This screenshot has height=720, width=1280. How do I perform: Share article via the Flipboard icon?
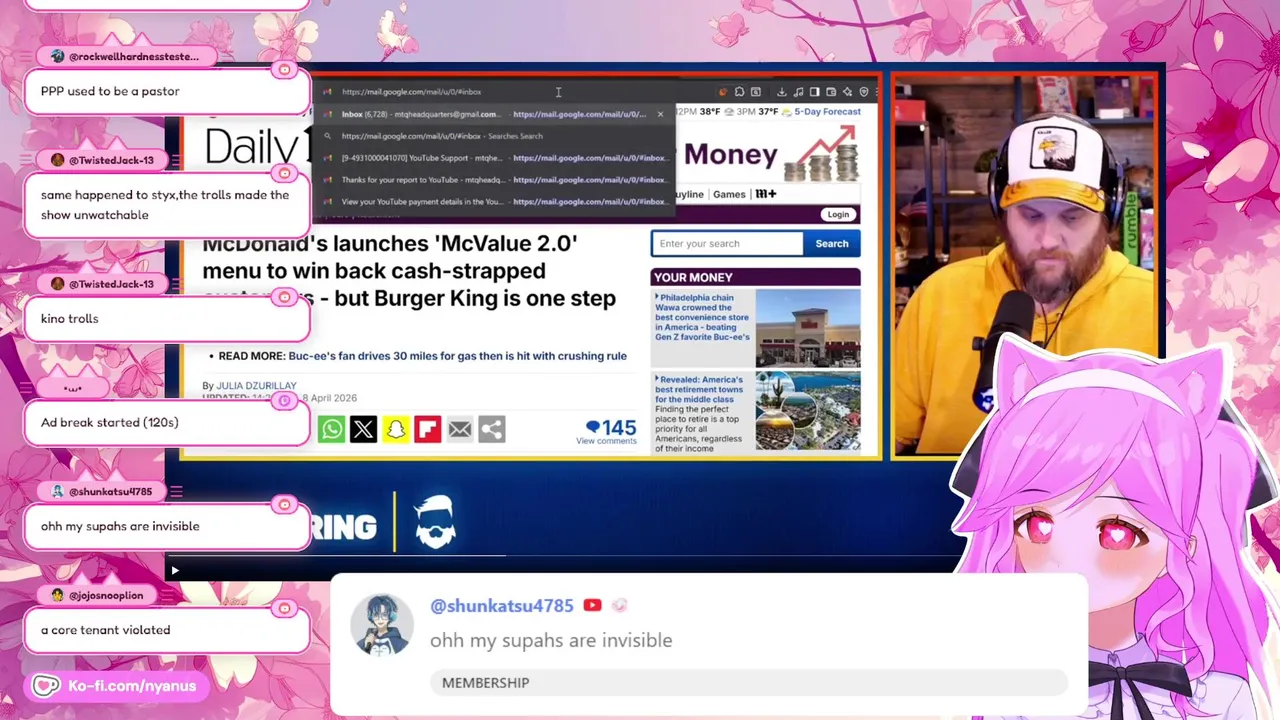pos(427,429)
